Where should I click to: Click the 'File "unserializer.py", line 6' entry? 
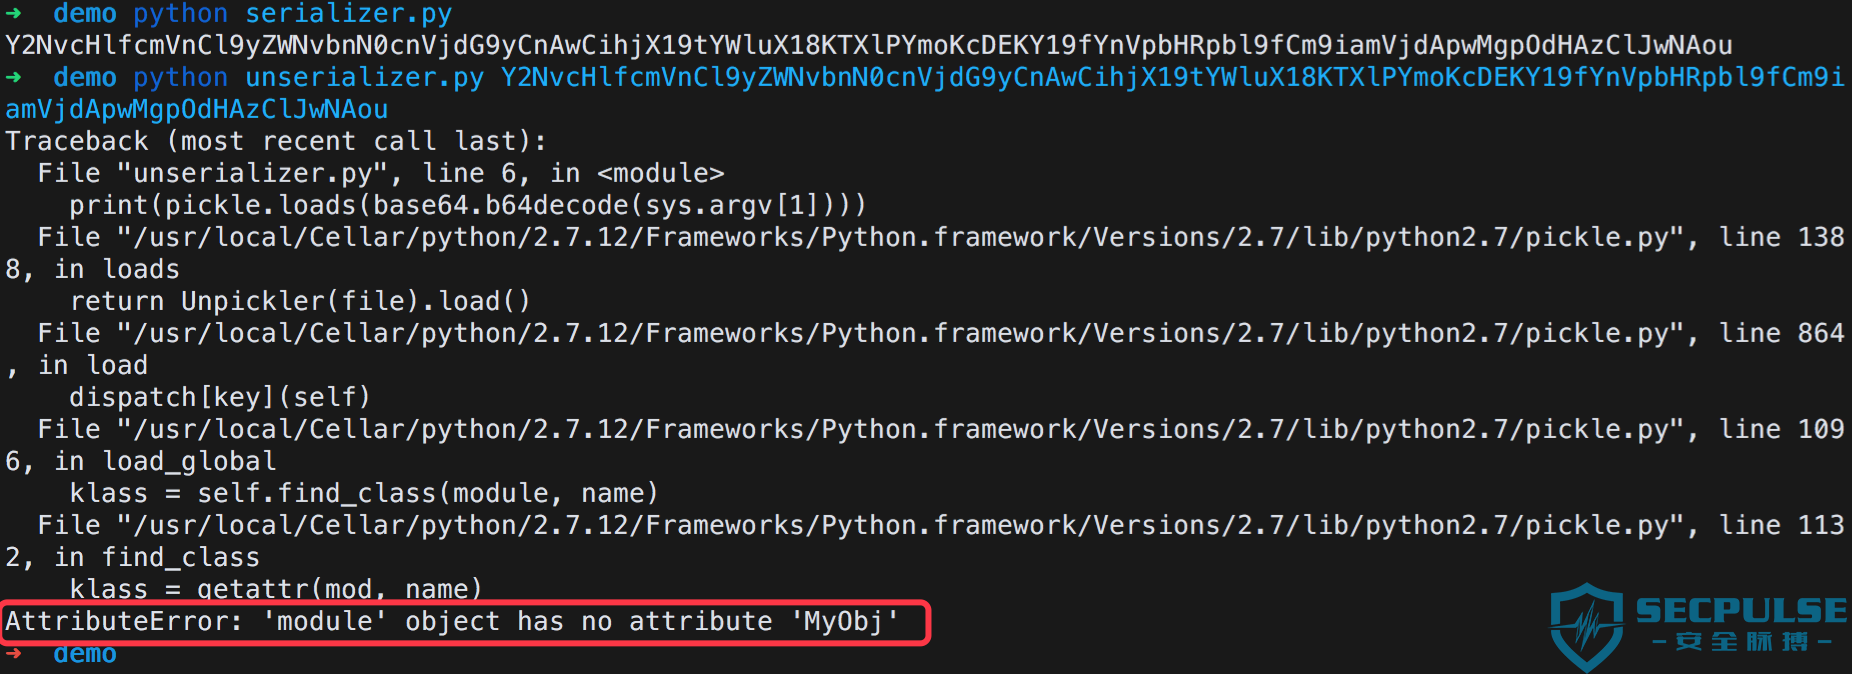coord(380,174)
